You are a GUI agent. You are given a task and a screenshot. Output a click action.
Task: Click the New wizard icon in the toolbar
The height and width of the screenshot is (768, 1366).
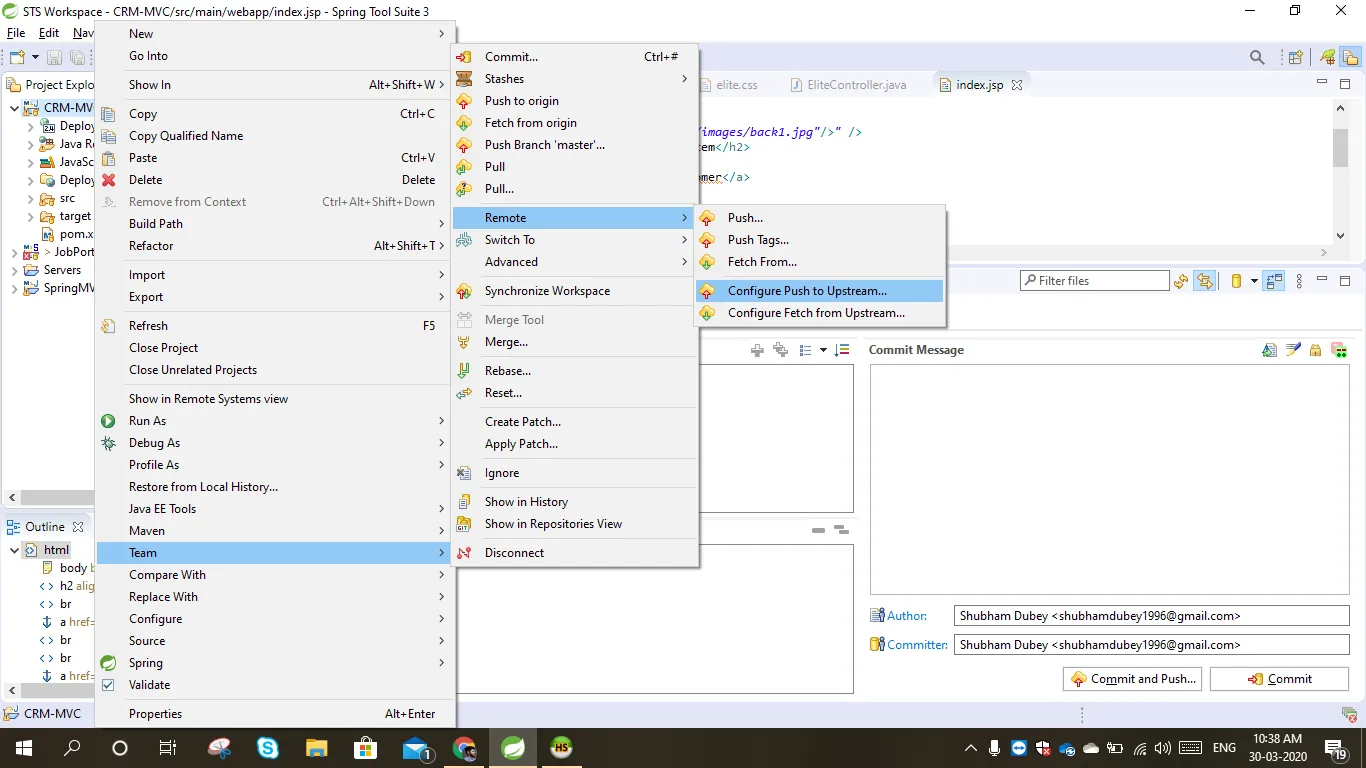[17, 58]
